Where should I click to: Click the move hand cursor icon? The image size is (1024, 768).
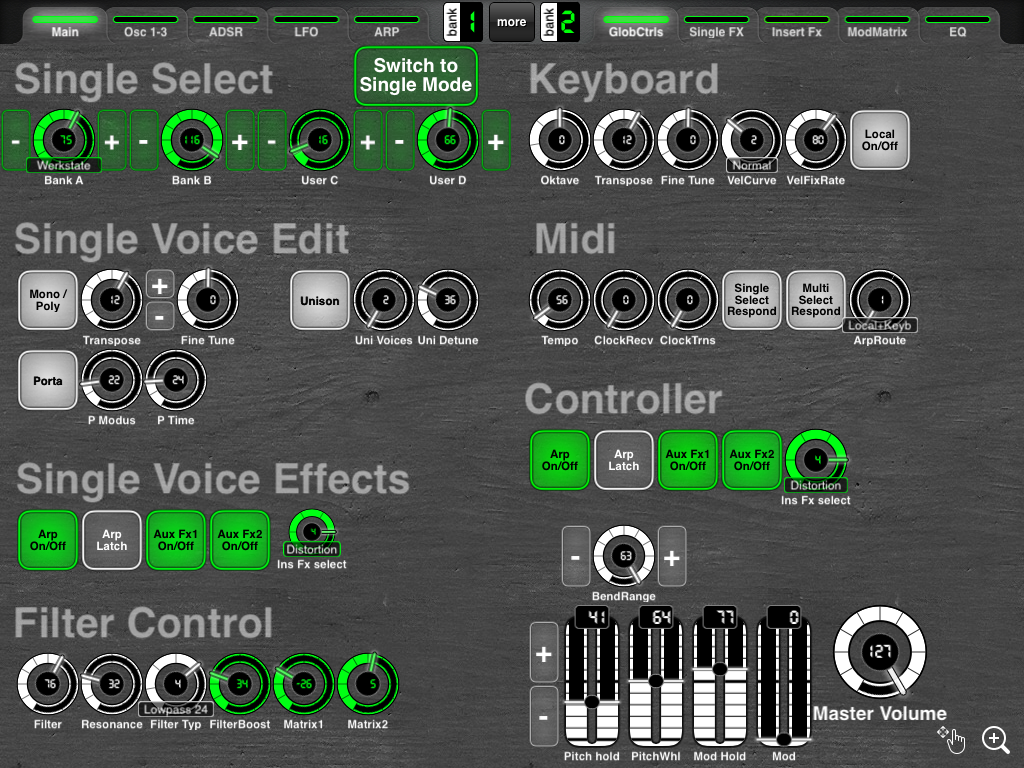point(952,739)
